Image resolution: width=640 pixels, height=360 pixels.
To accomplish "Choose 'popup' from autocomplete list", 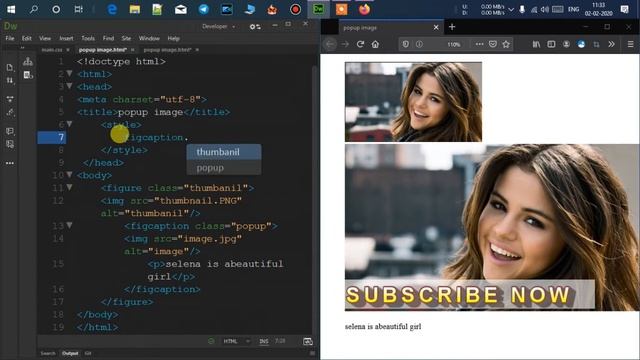I will tap(224, 168).
